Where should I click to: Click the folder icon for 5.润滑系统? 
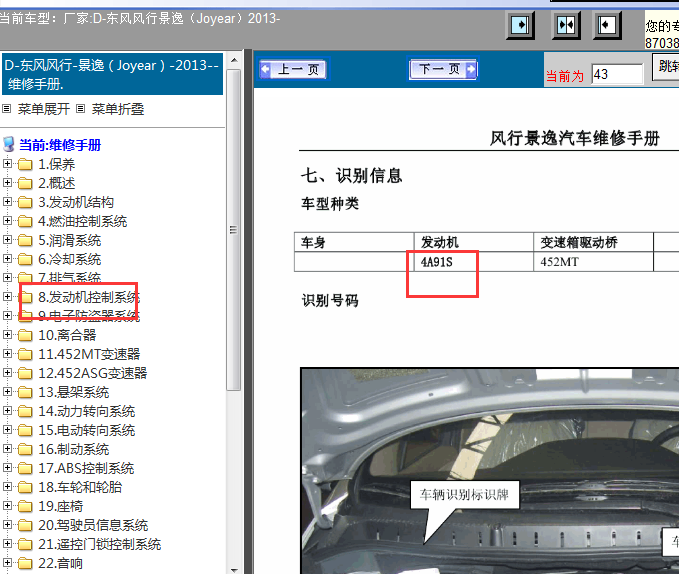click(x=25, y=240)
